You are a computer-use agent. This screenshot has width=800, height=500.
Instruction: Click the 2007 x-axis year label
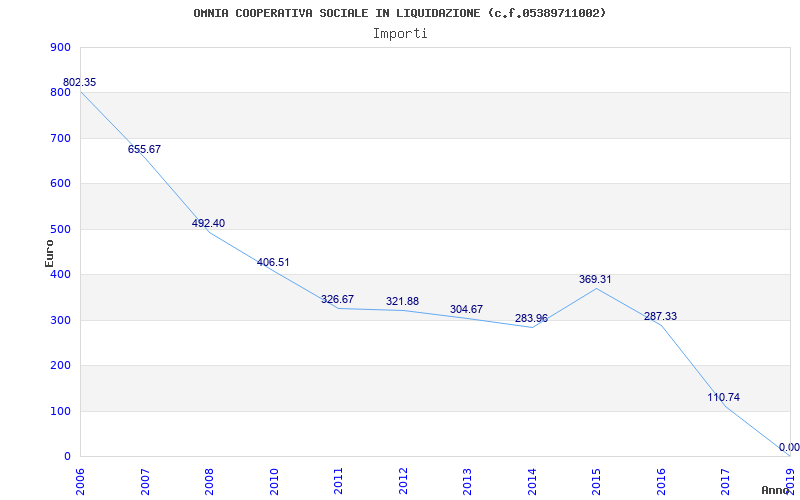145,481
